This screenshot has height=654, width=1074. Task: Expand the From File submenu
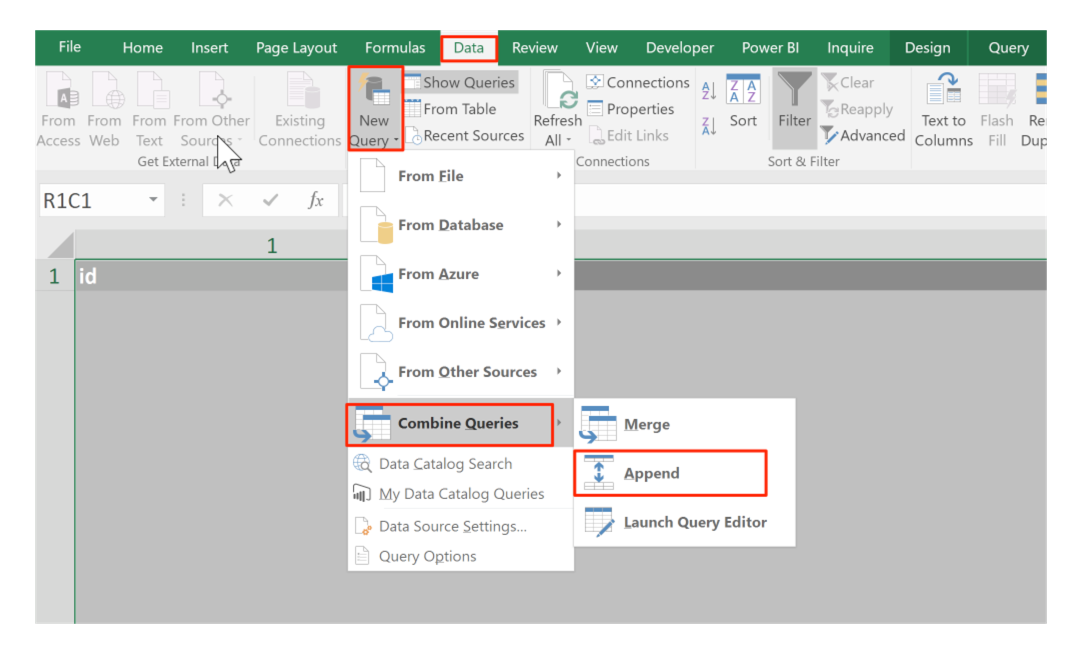click(461, 176)
